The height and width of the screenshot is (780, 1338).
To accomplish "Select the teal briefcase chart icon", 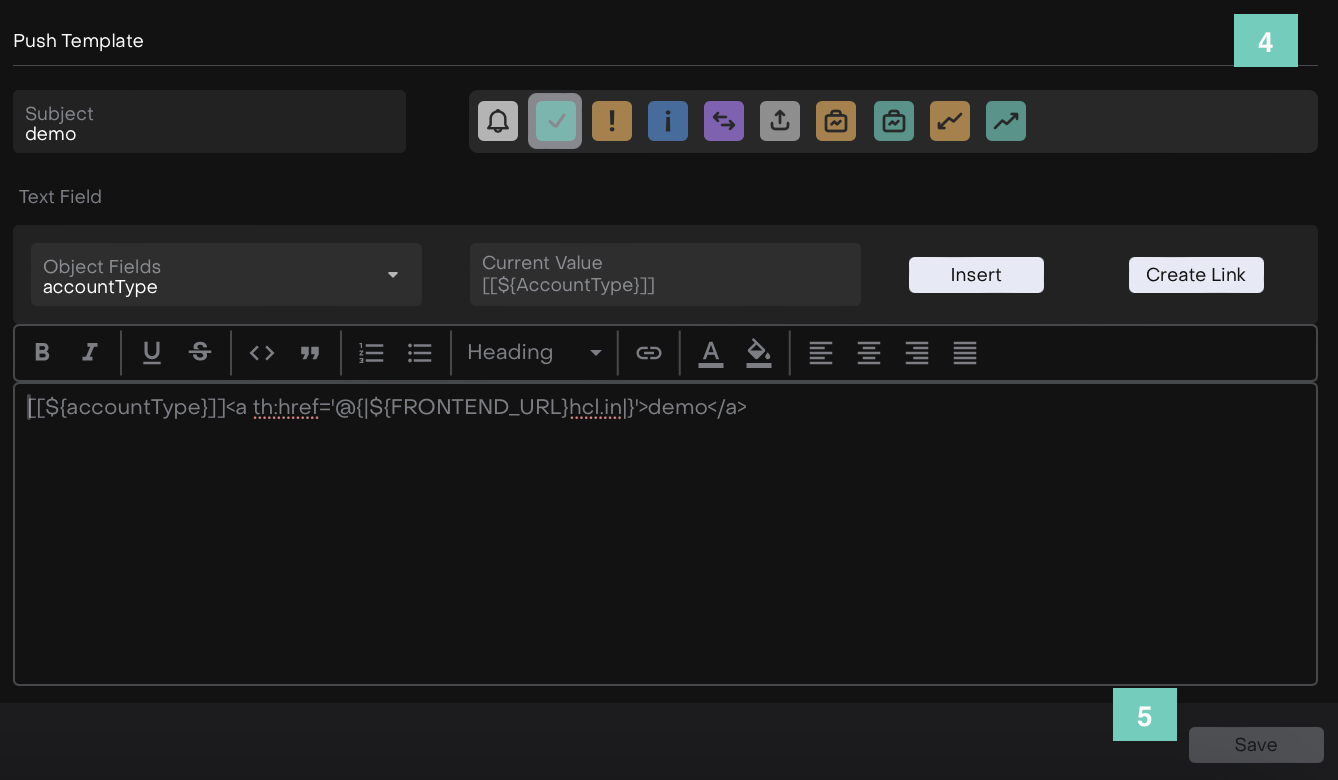I will 894,121.
